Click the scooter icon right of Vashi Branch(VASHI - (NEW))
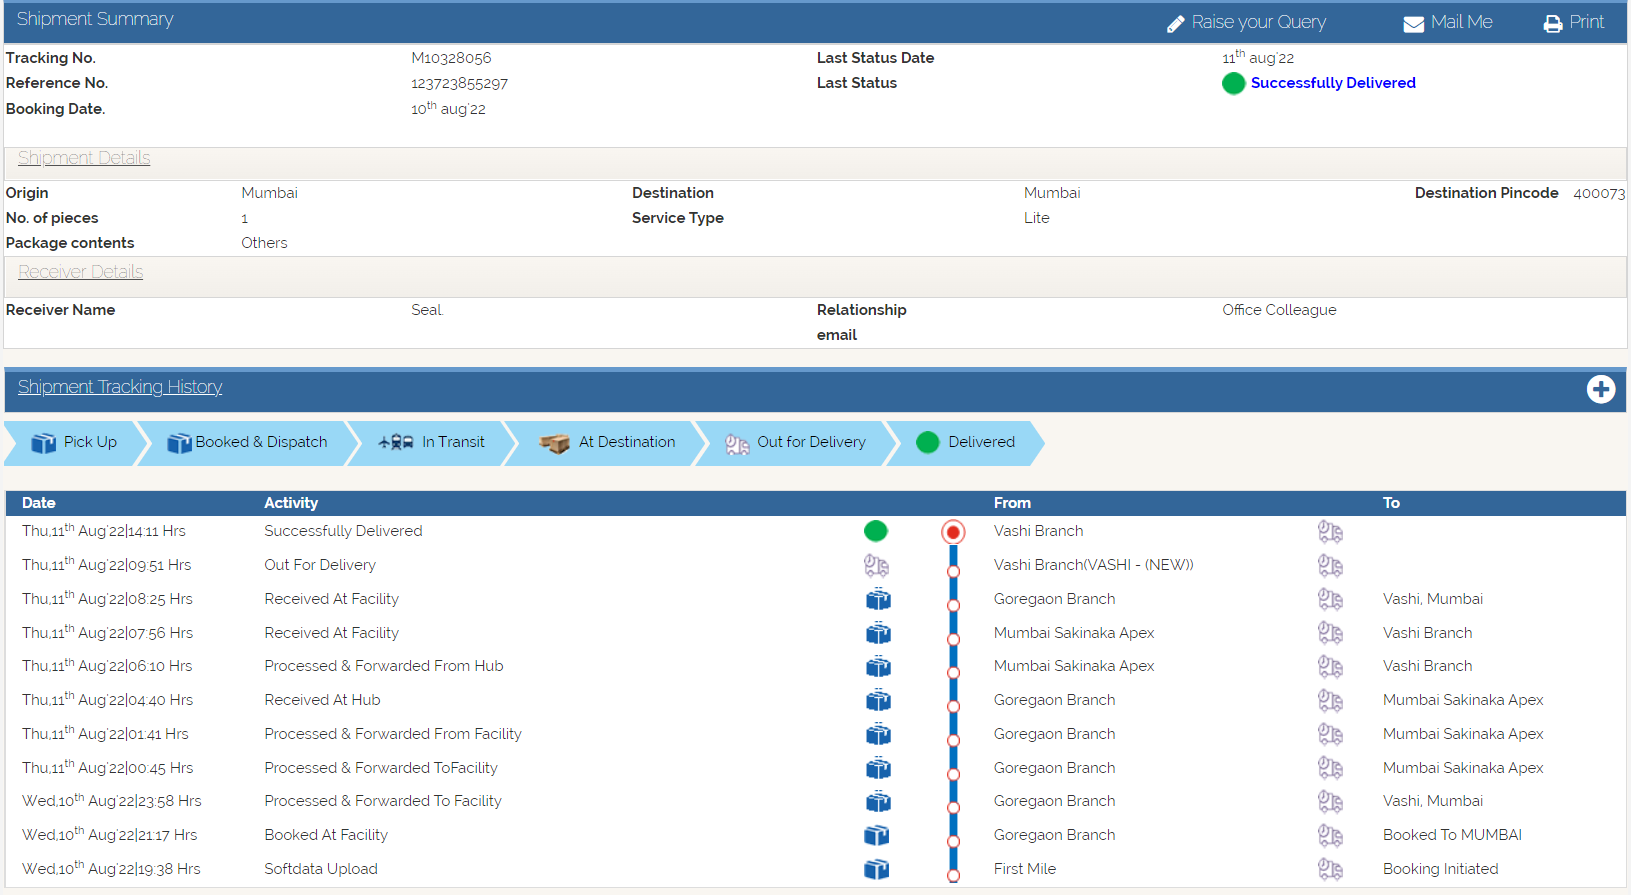The height and width of the screenshot is (895, 1631). coord(1330,566)
